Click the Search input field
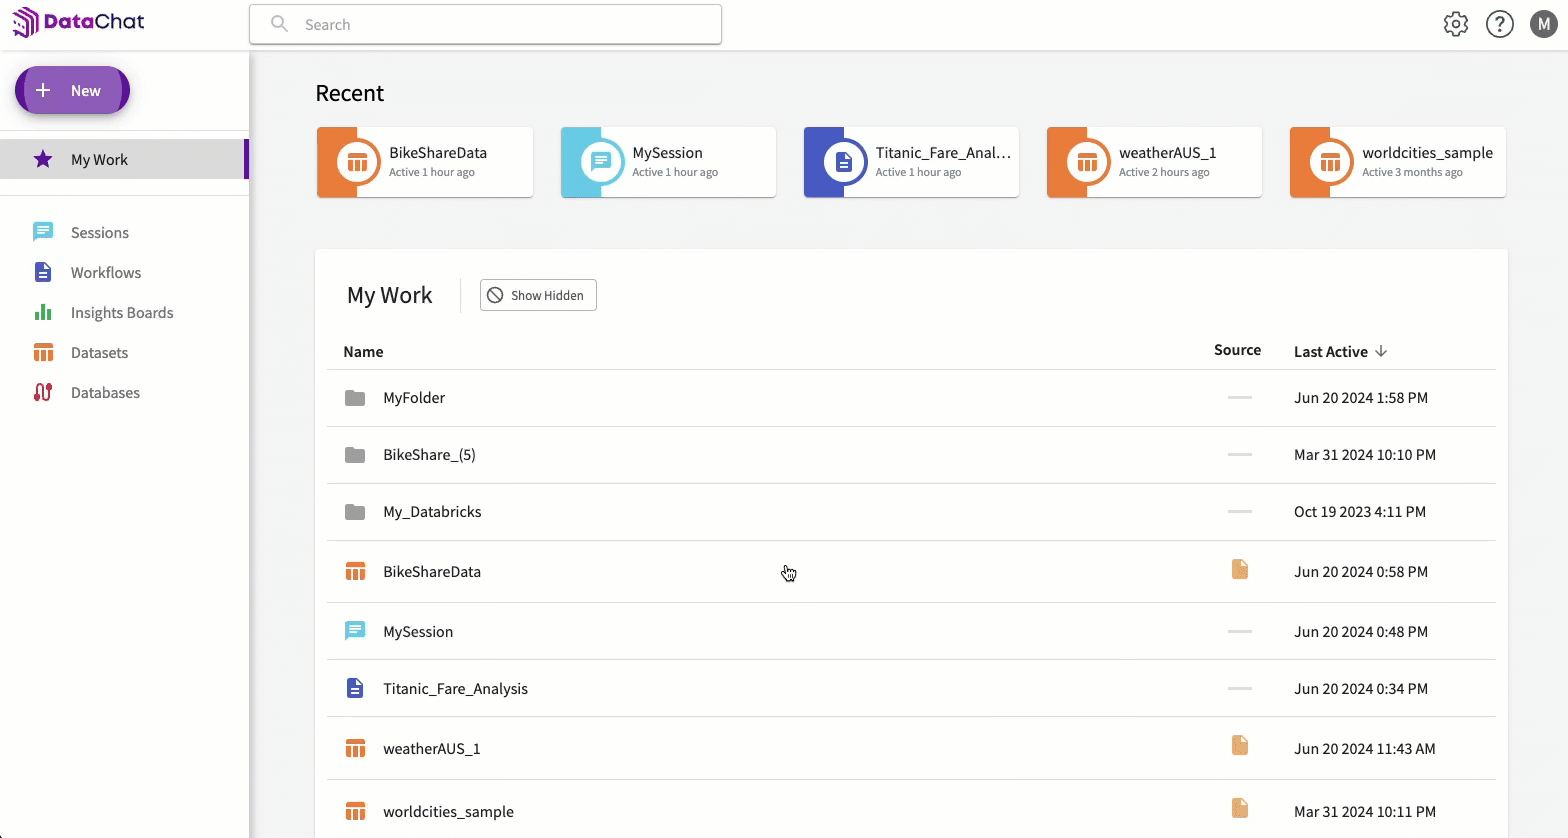The height and width of the screenshot is (838, 1568). click(485, 24)
